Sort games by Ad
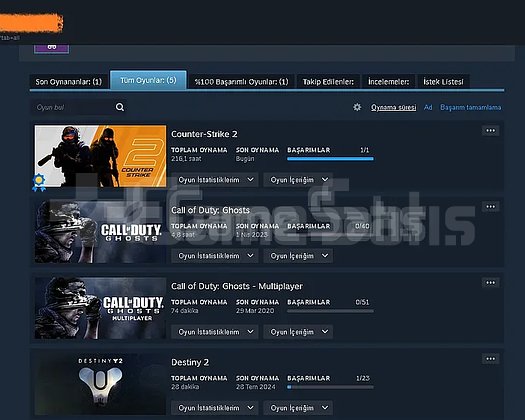Image resolution: width=525 pixels, height=420 pixels. coord(428,108)
